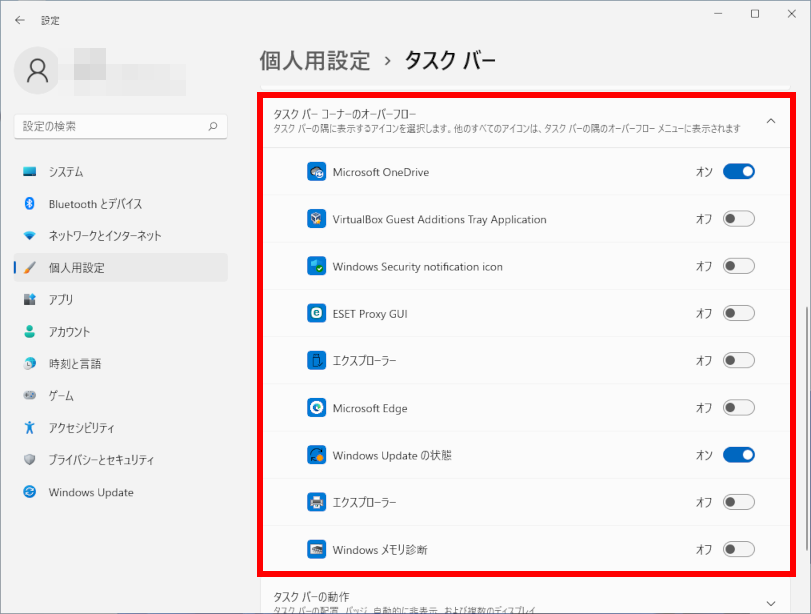The height and width of the screenshot is (614, 811).
Task: Maximize the 設定 window
Action: point(755,14)
